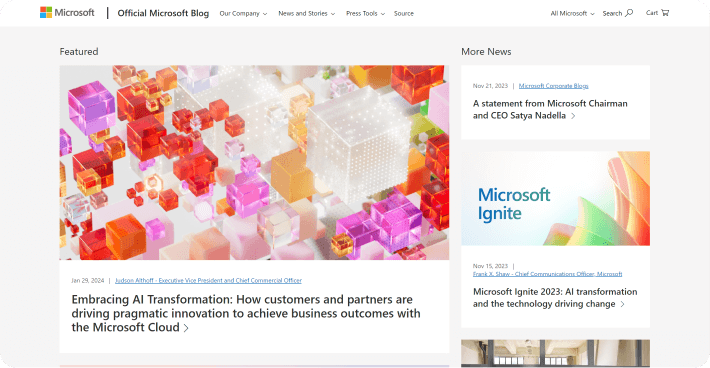Open the search magnifier icon
710x368 pixels.
[629, 13]
